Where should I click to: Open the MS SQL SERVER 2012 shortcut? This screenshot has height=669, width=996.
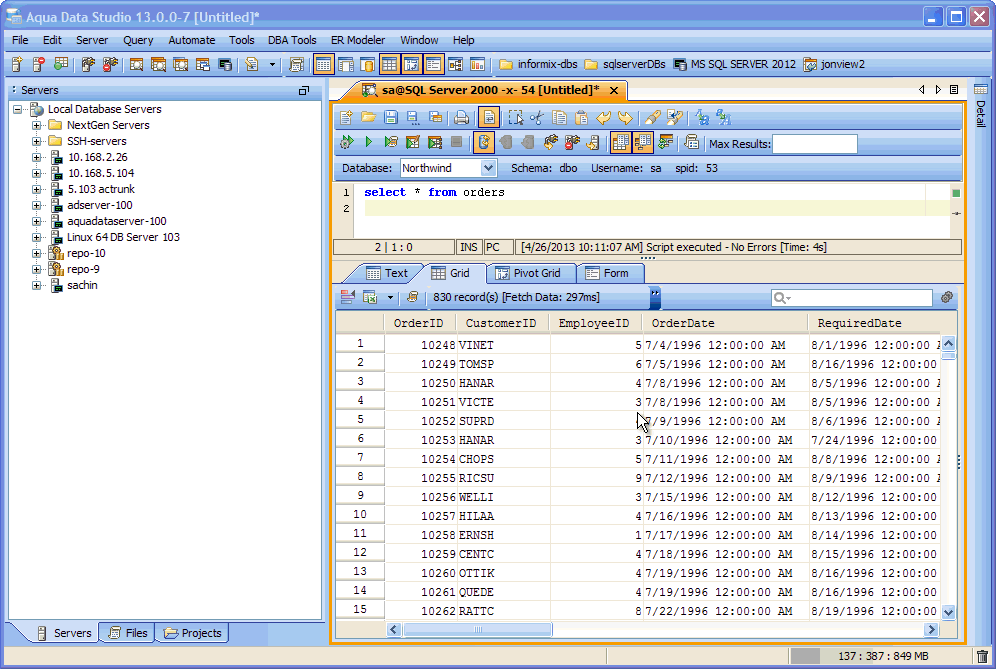(735, 64)
